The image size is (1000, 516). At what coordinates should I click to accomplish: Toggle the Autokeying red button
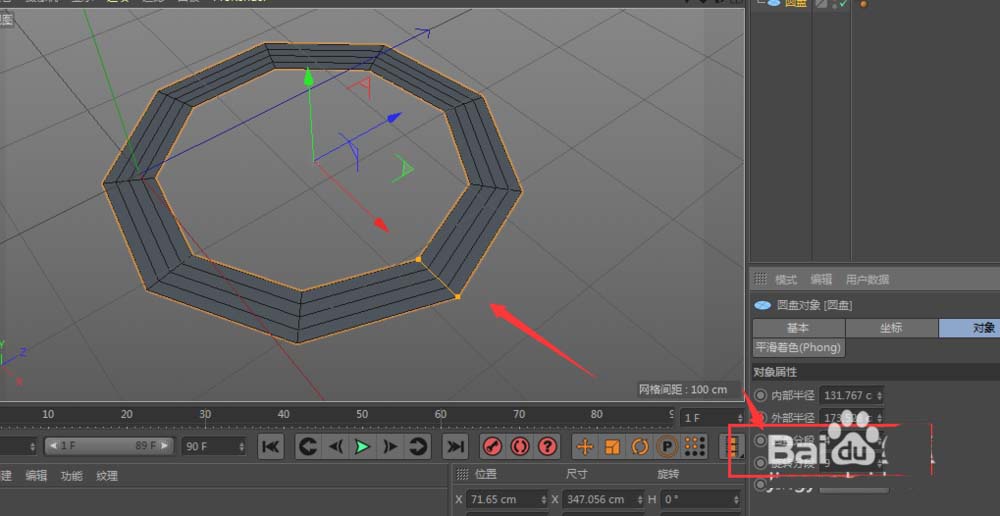coord(520,446)
